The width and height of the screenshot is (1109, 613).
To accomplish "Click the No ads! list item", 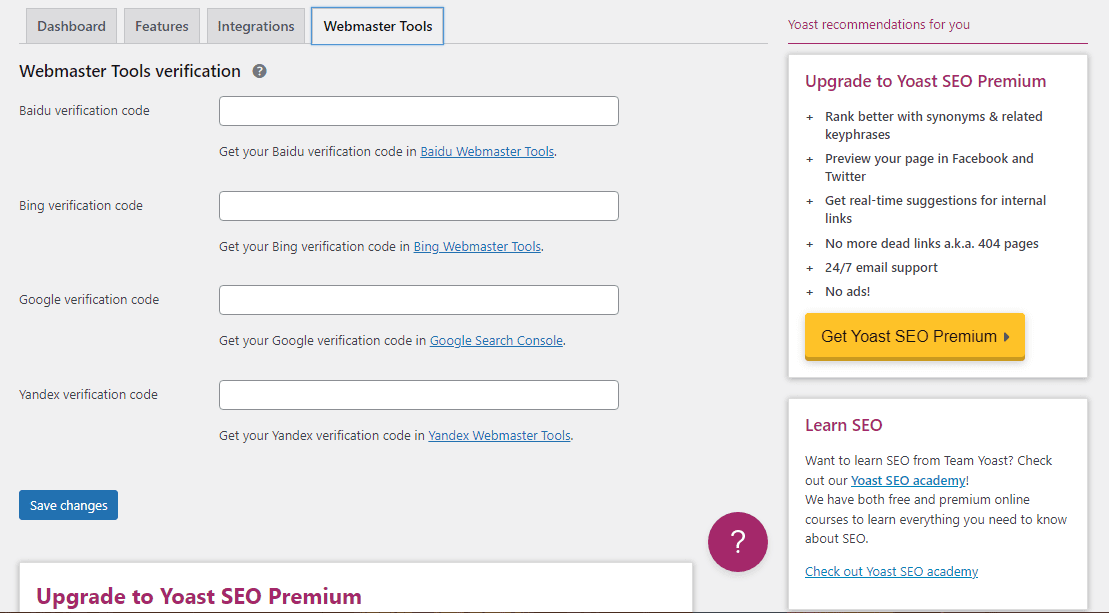I will tap(847, 291).
